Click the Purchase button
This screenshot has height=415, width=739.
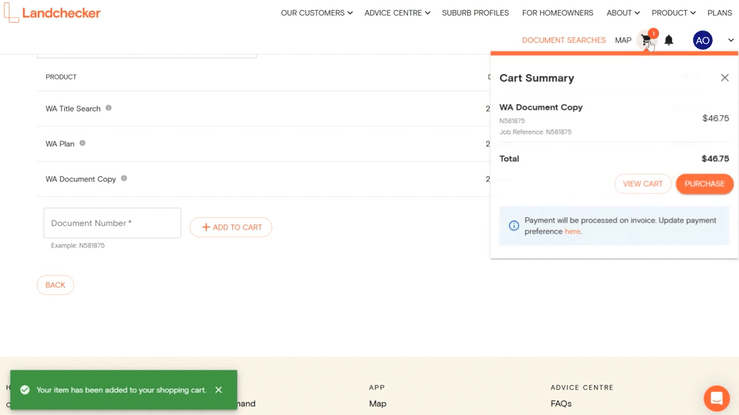(x=705, y=184)
